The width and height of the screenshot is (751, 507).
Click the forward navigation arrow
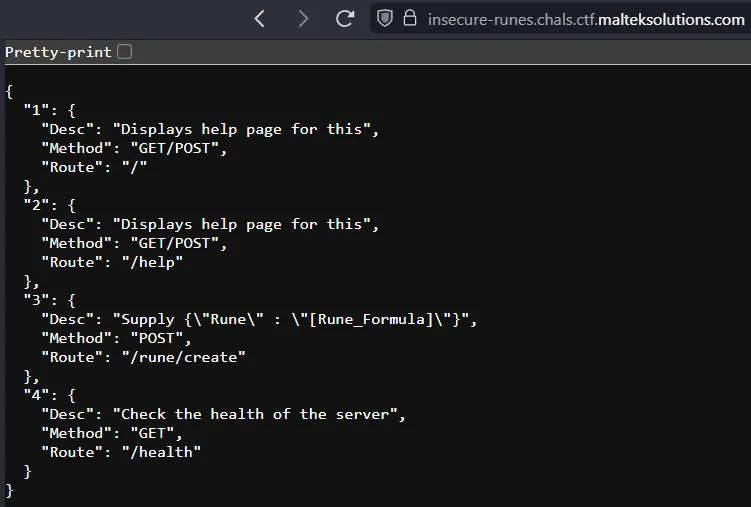[x=303, y=19]
